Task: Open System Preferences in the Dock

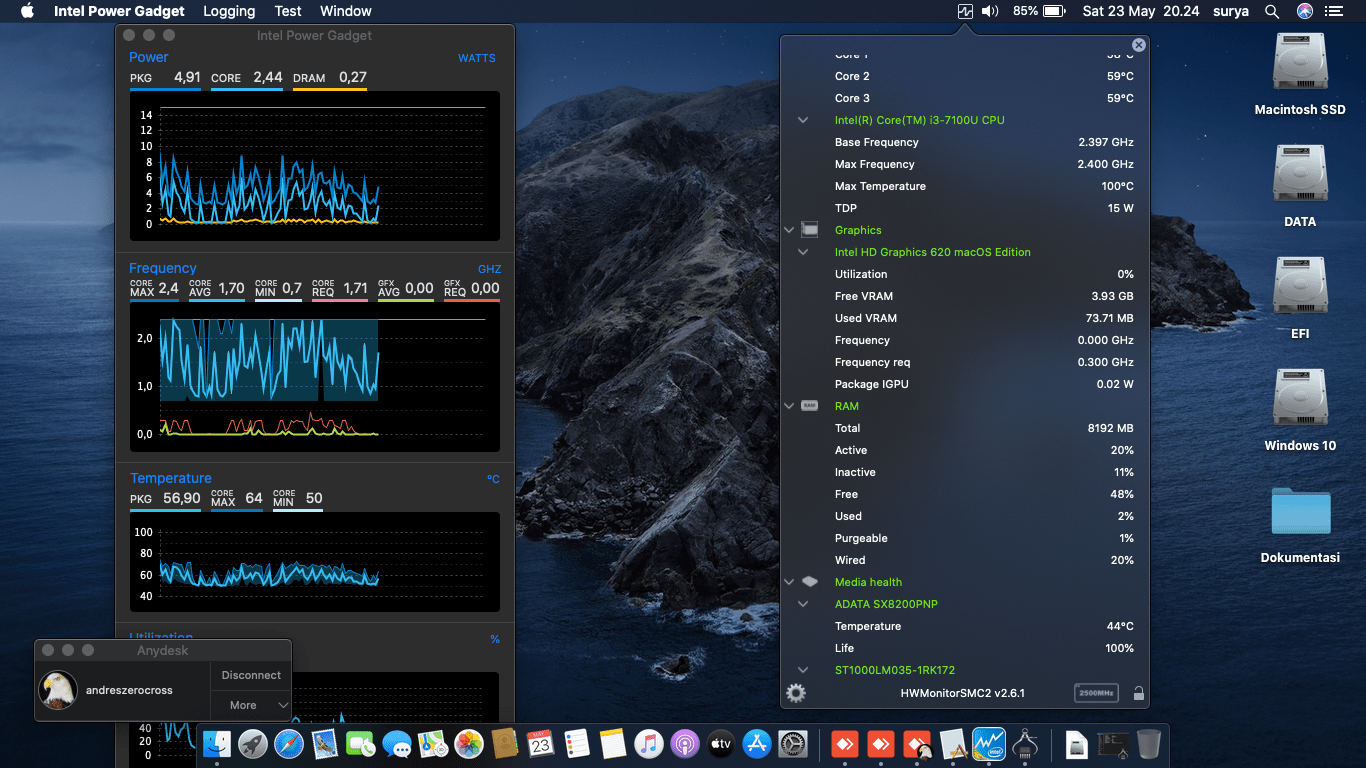Action: click(793, 744)
